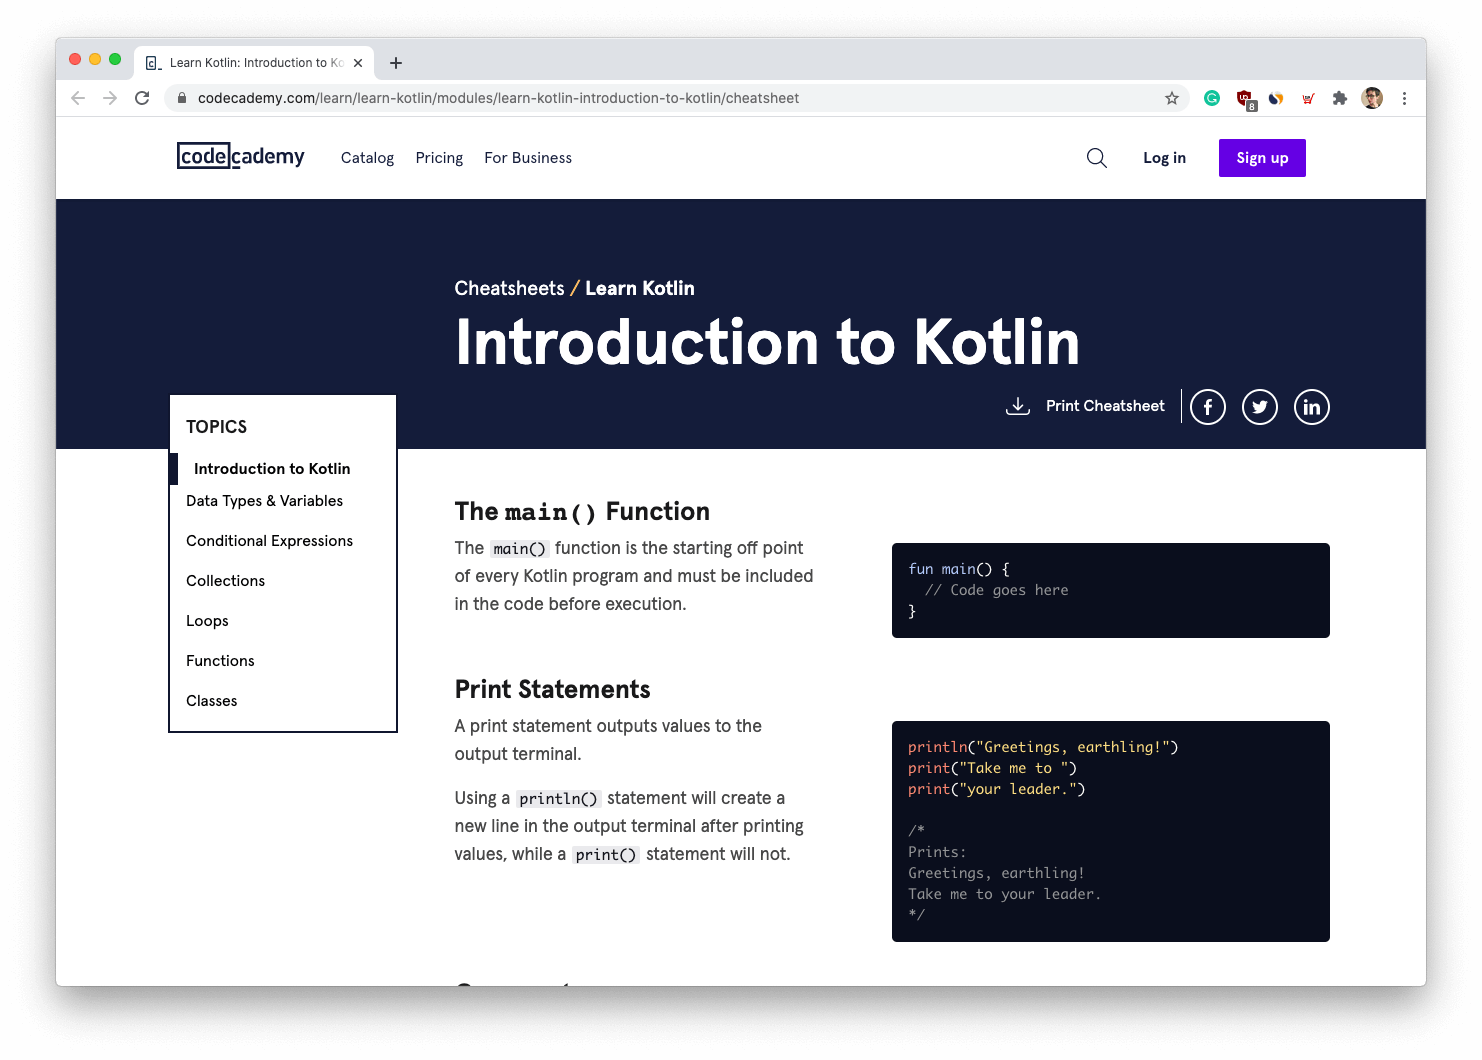Screen dimensions: 1482x1060
Task: Share cheatsheet on Facebook icon
Action: (x=1208, y=407)
